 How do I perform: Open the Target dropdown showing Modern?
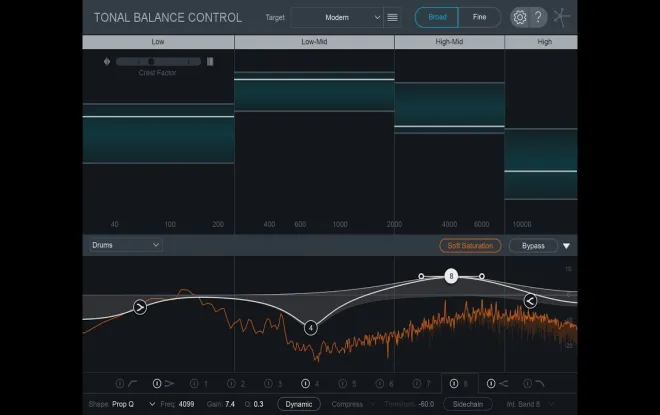(337, 17)
